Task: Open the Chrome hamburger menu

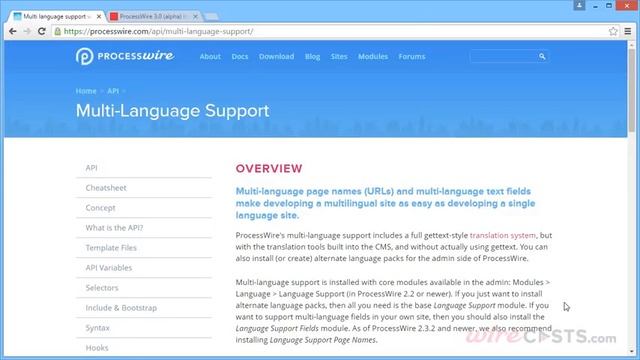Action: tap(628, 31)
